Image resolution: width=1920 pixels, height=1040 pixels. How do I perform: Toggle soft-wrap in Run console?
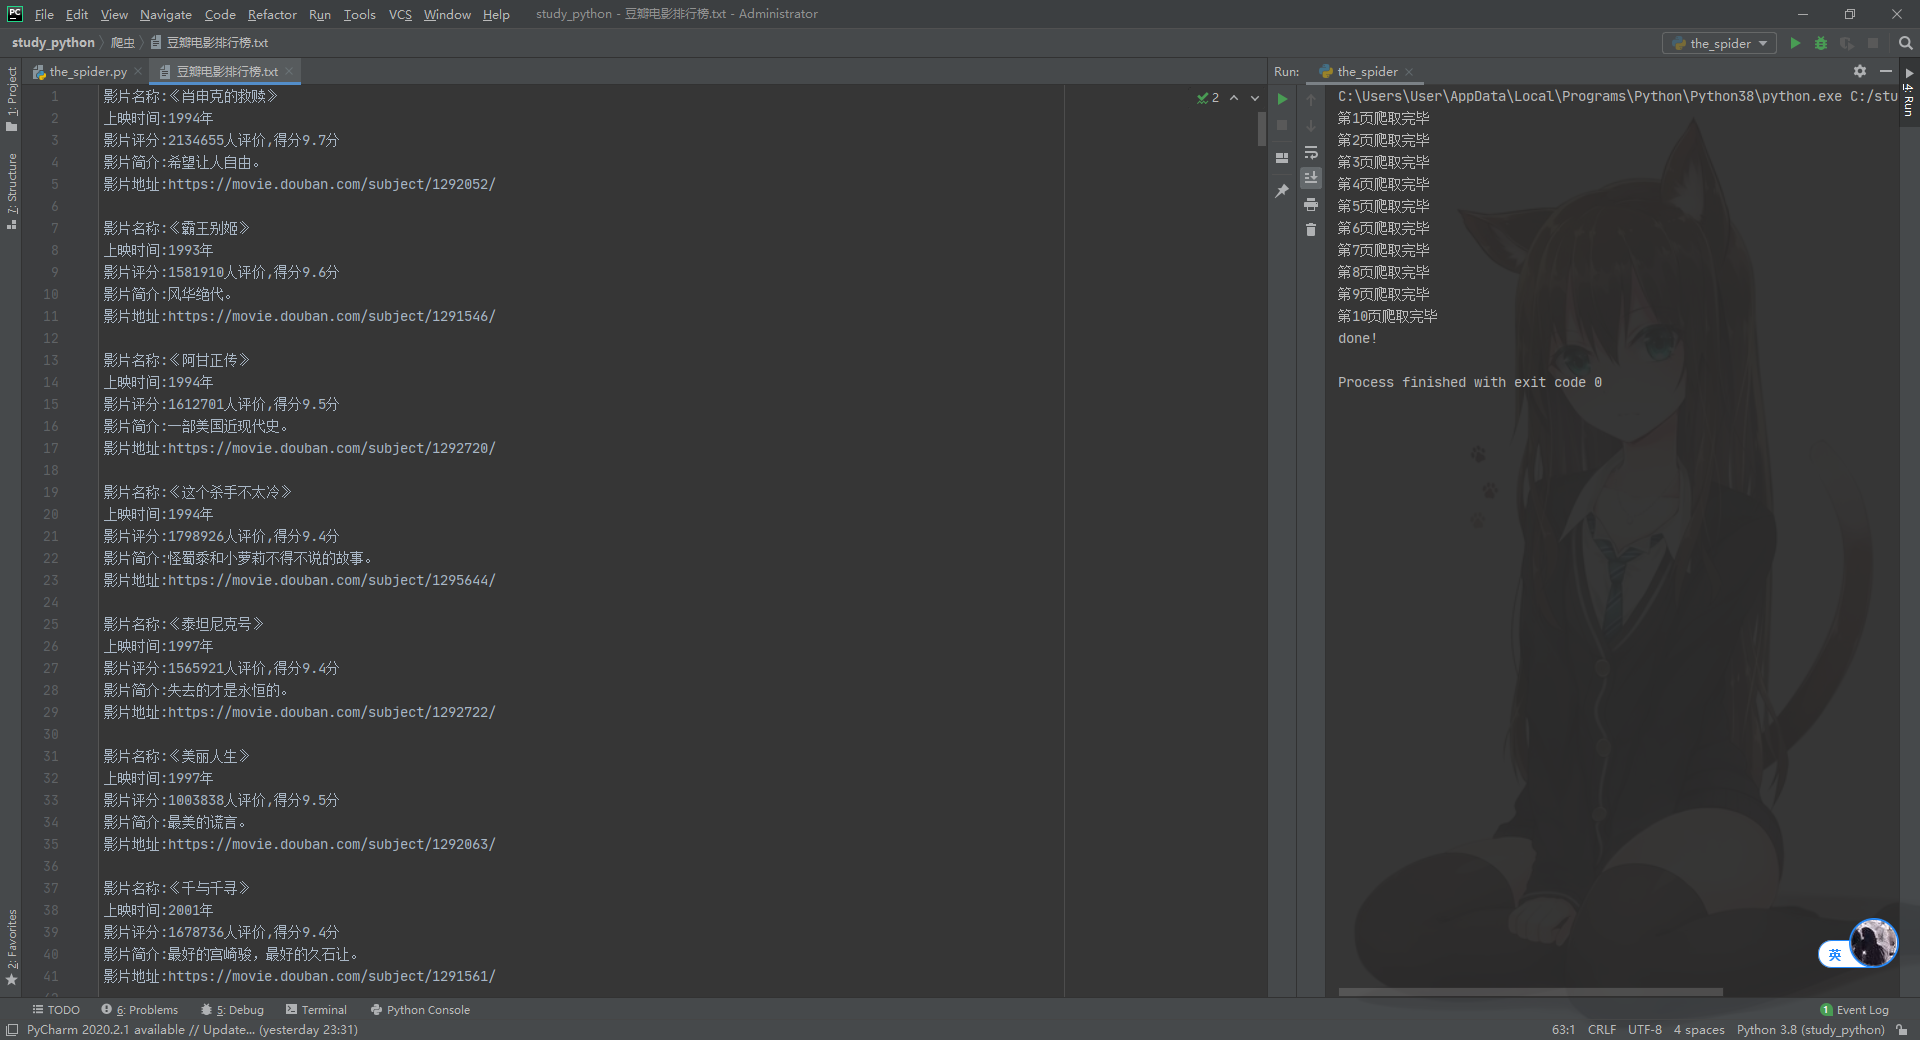point(1311,152)
